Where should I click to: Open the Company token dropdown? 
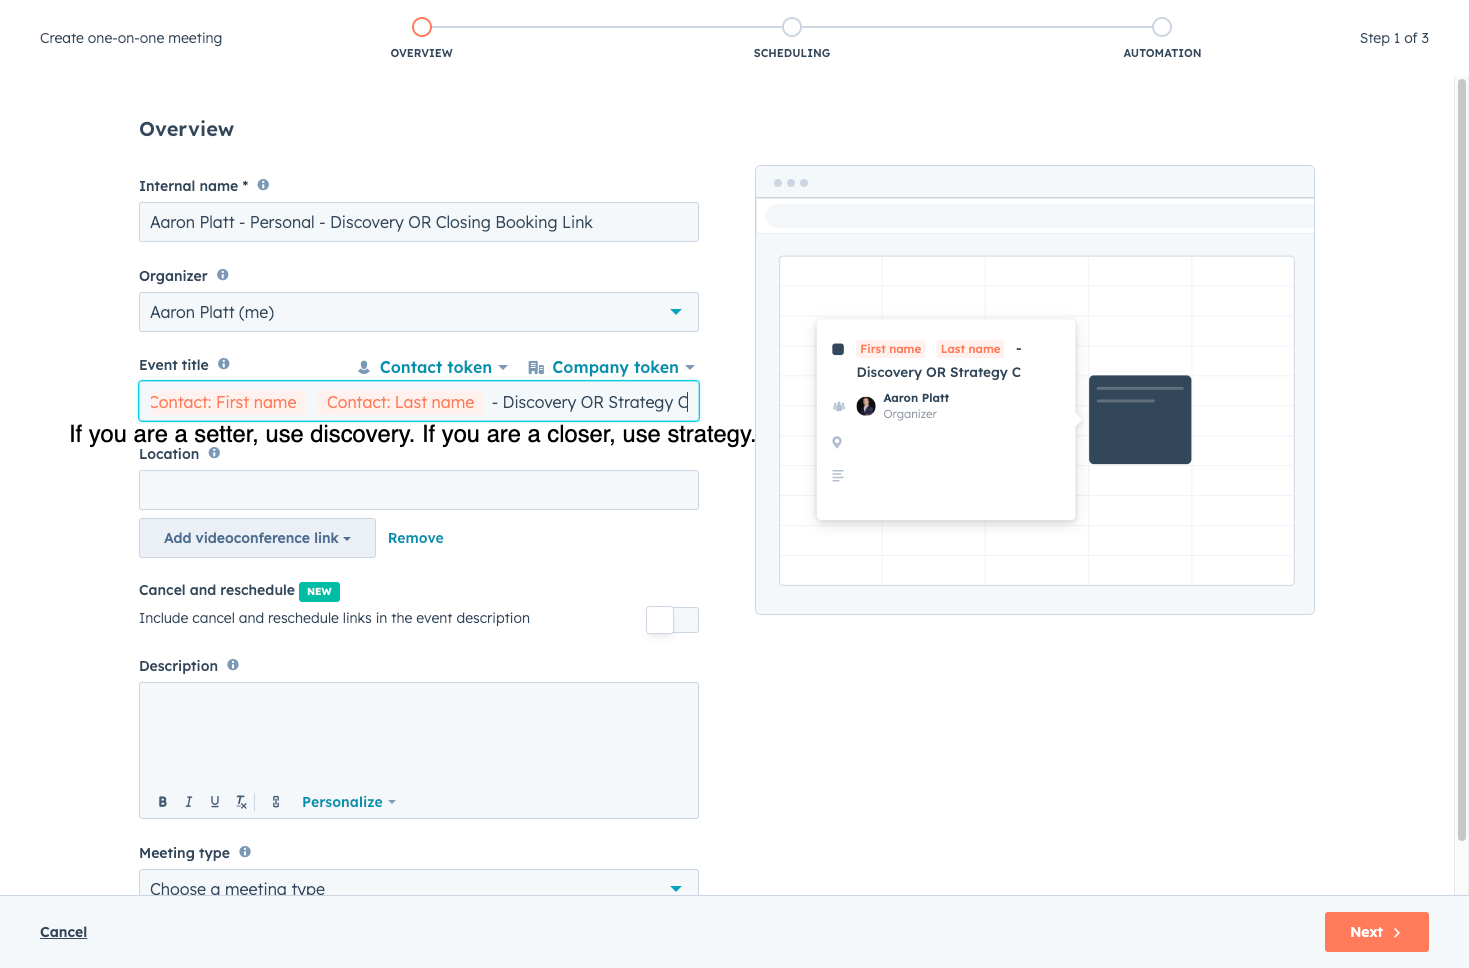coord(611,367)
